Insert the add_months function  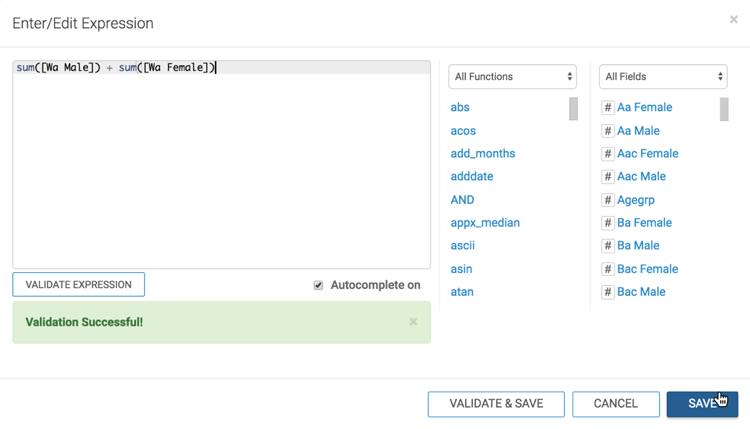[x=482, y=154]
